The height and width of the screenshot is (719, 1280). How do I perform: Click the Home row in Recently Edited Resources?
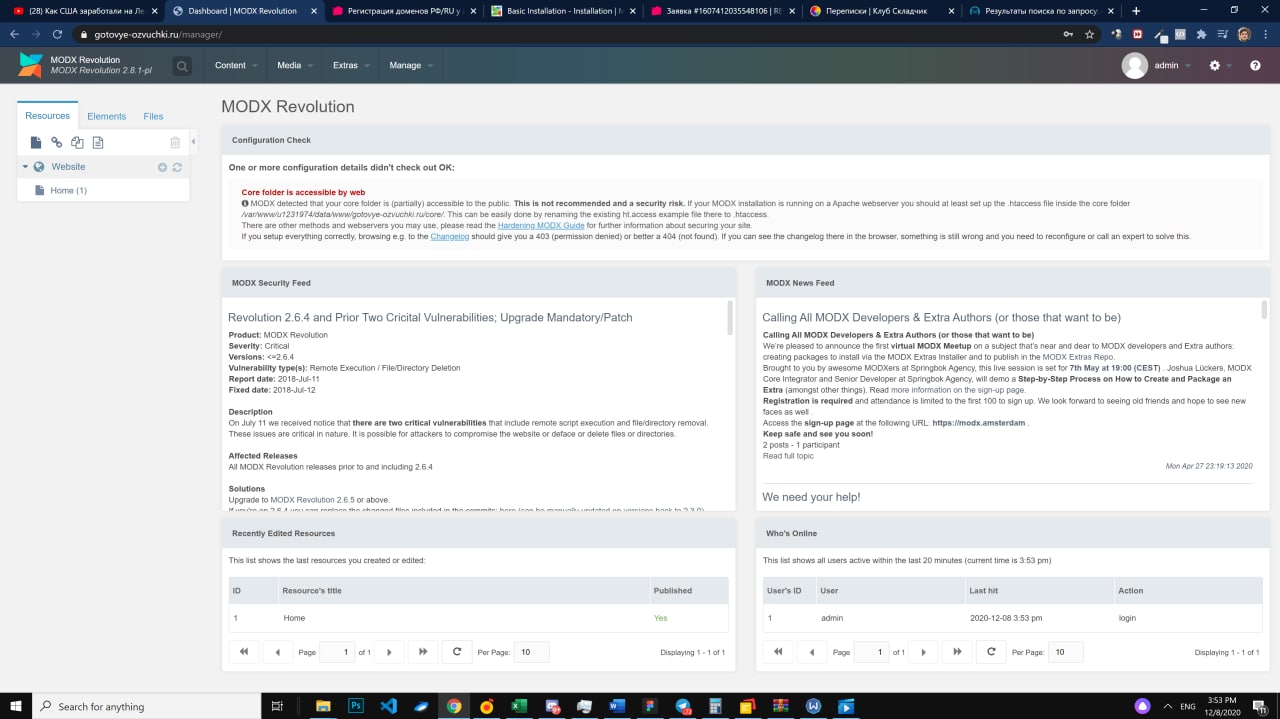click(x=478, y=618)
